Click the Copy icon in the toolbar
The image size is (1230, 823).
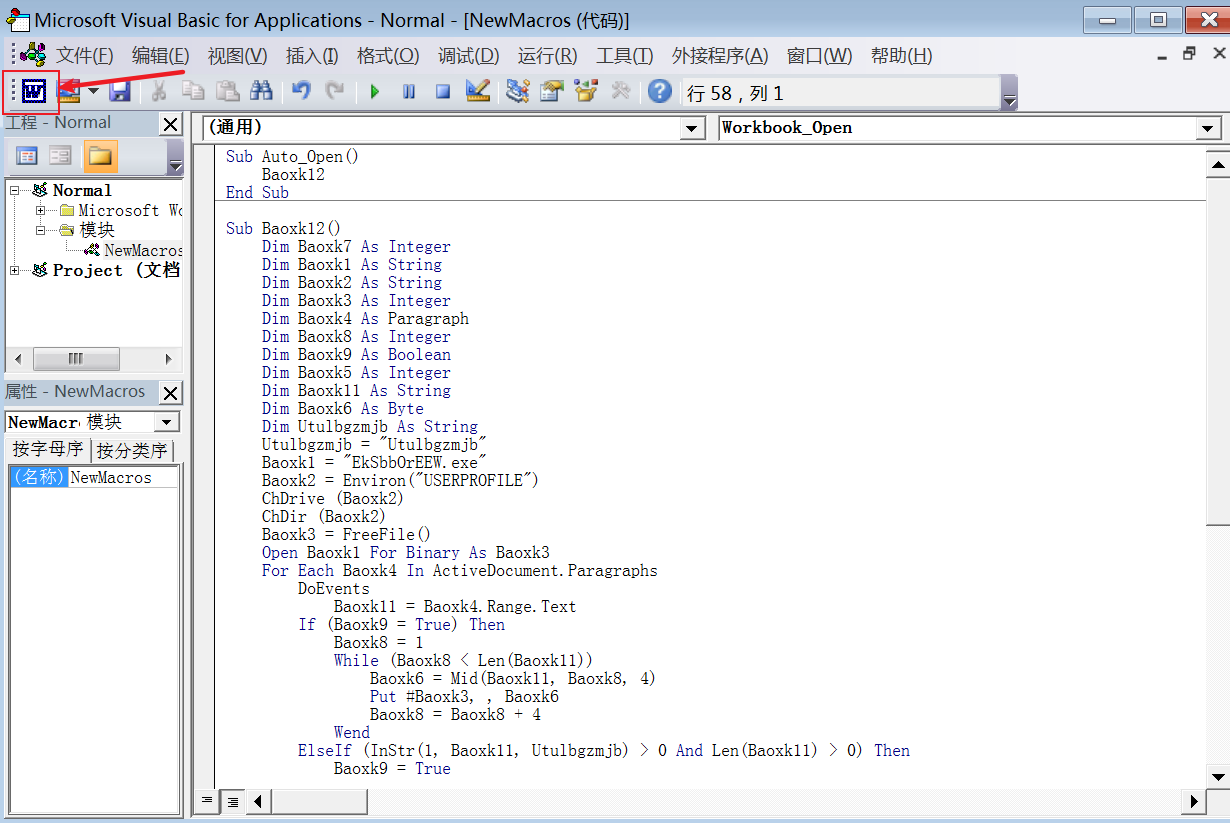[x=193, y=92]
